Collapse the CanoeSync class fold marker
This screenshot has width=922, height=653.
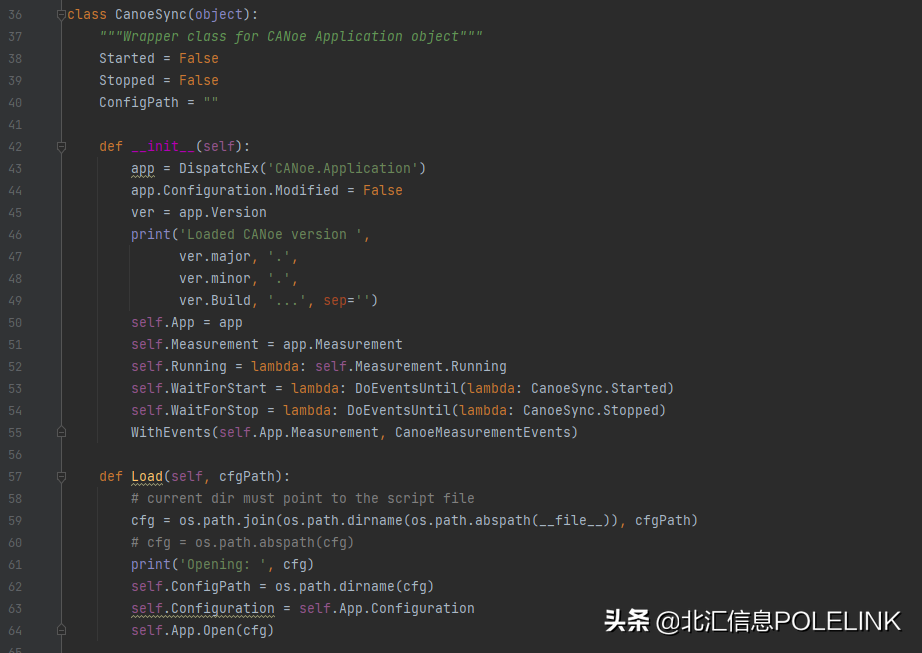(62, 15)
